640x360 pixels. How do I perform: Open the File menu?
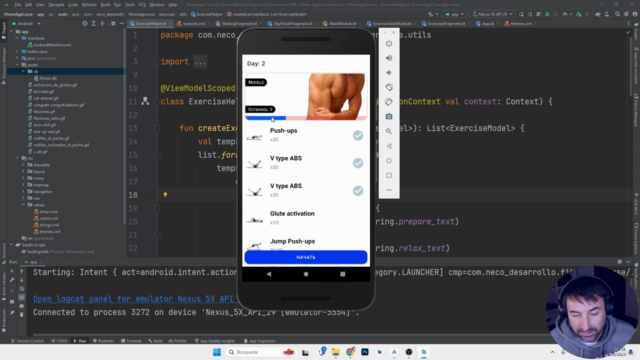point(18,5)
